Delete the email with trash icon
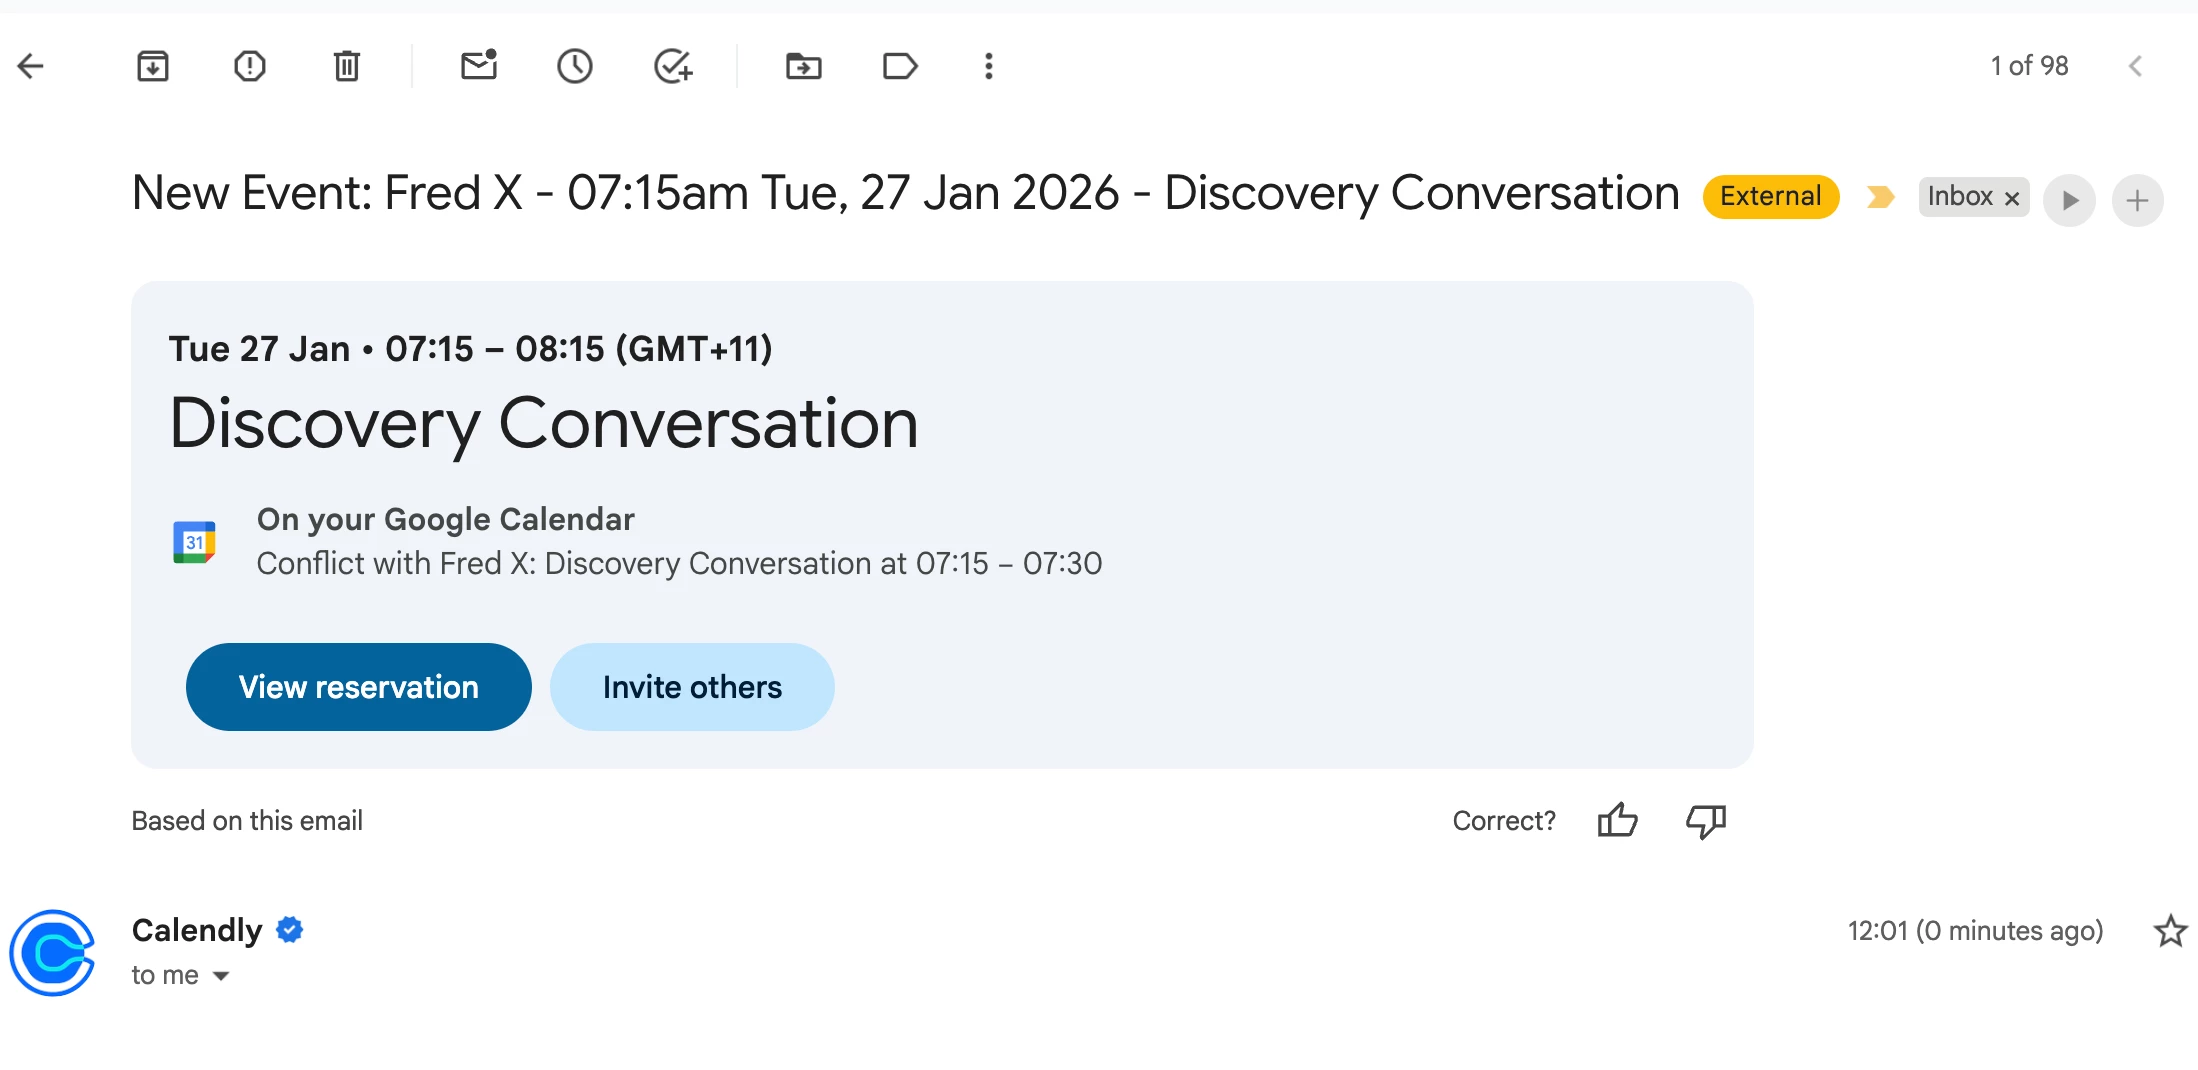 [x=346, y=67]
